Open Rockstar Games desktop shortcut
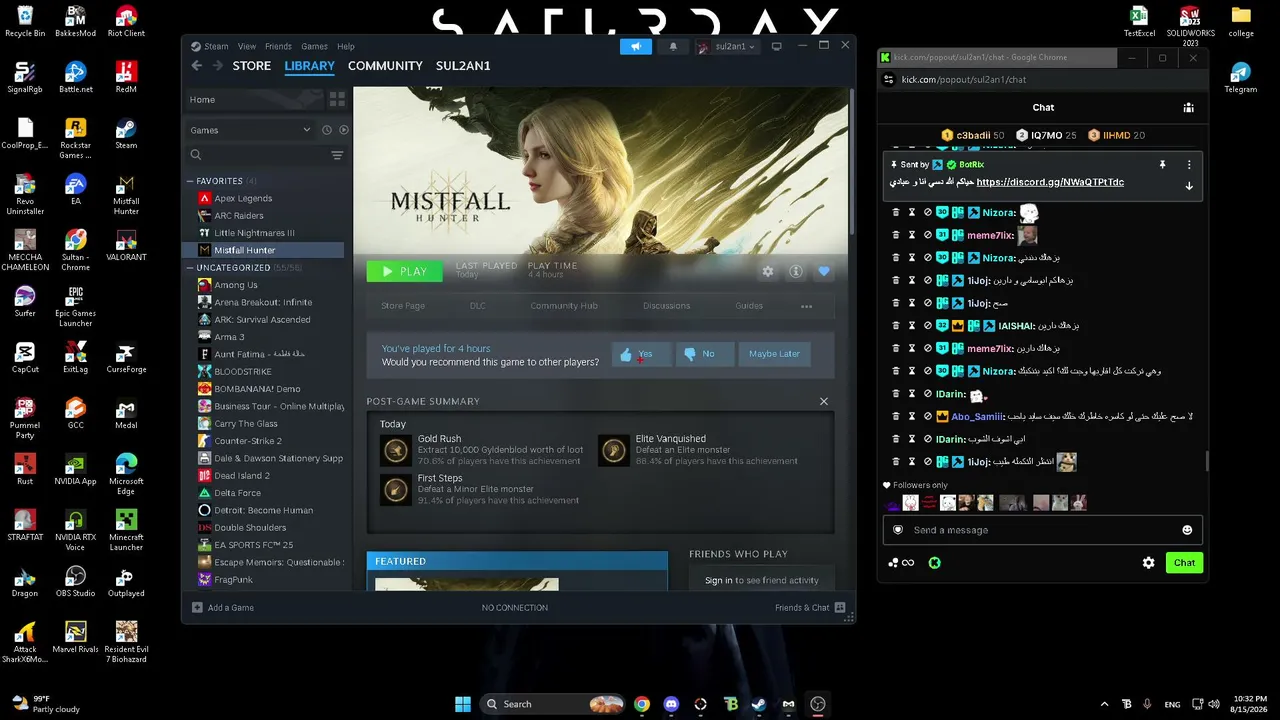 coord(75,139)
